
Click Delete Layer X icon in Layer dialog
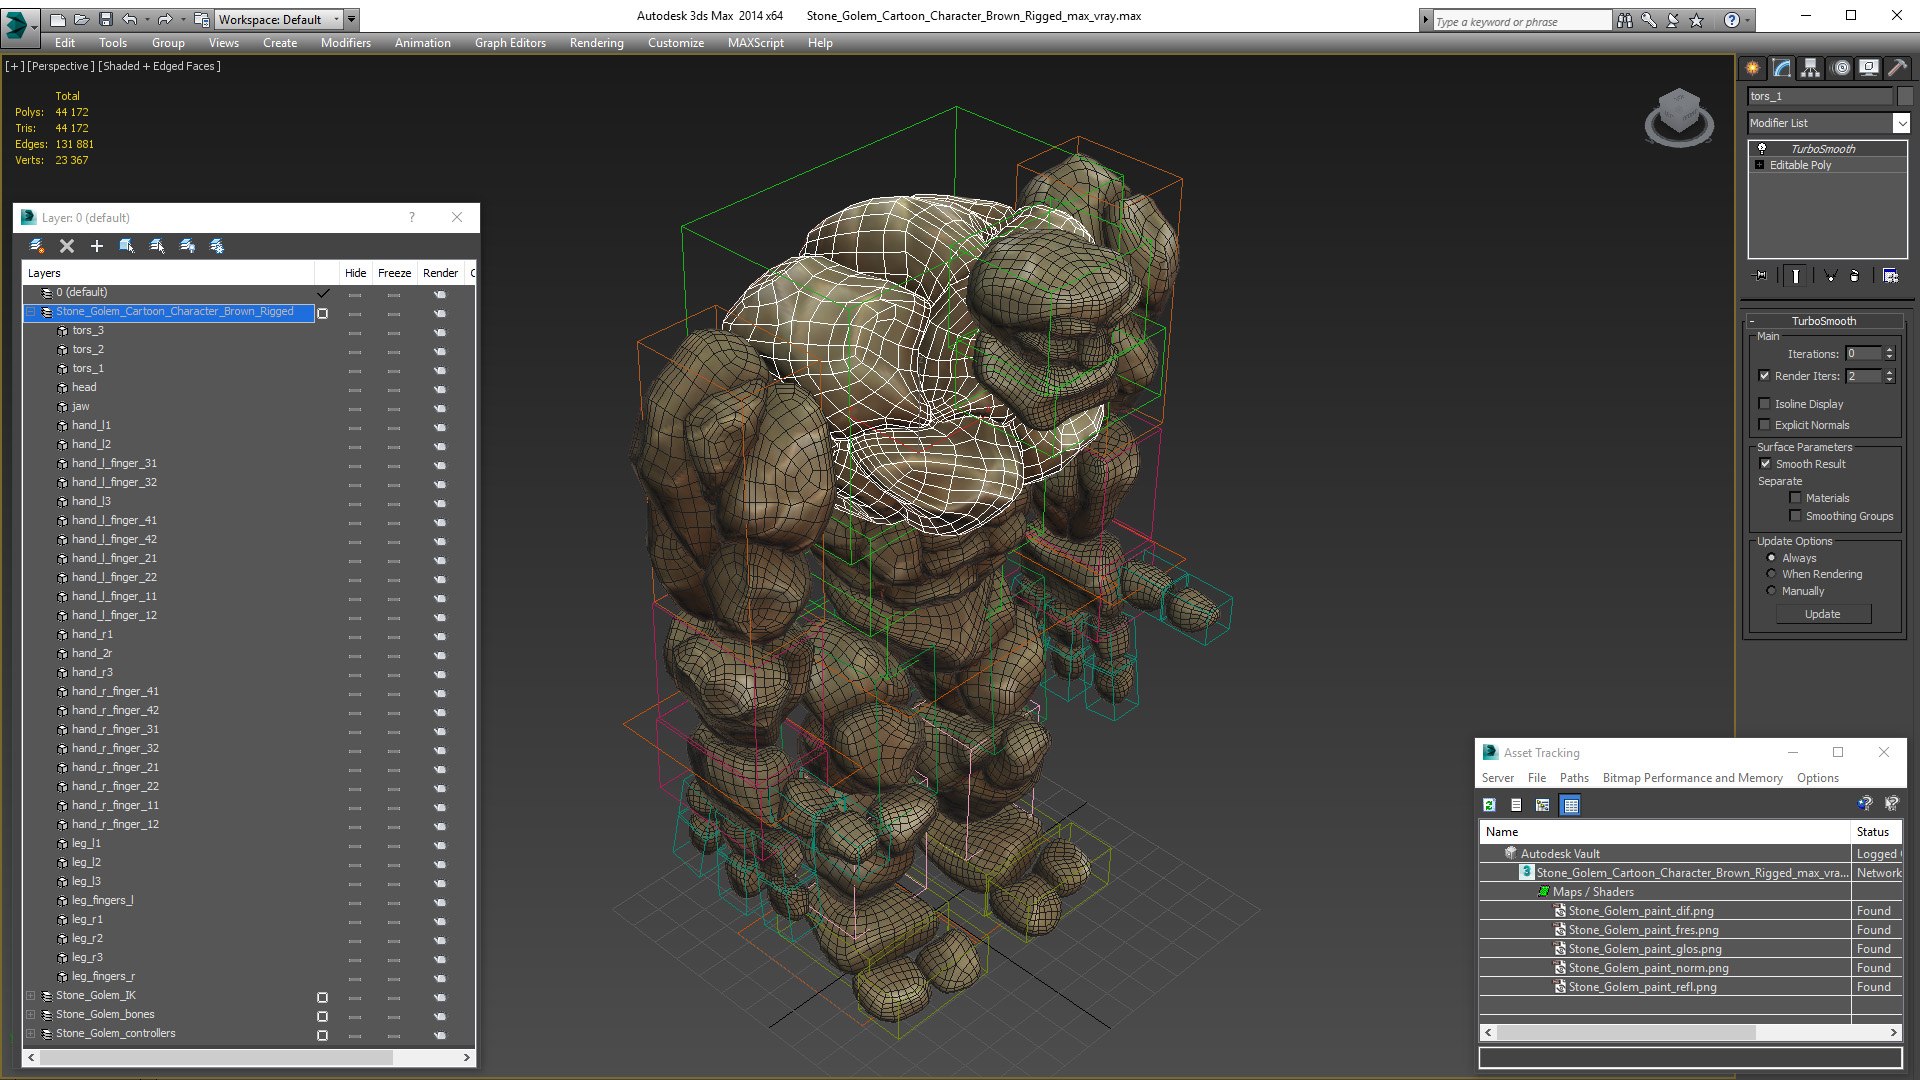pos(67,246)
